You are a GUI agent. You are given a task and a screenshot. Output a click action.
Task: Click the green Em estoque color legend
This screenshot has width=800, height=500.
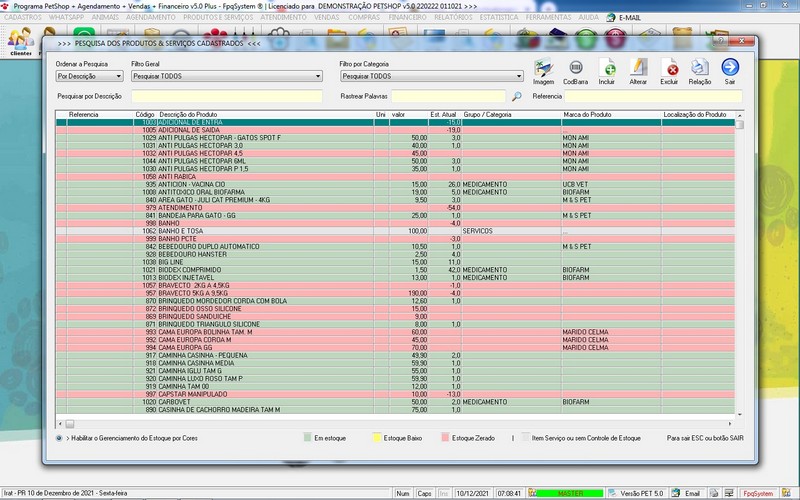[x=308, y=438]
